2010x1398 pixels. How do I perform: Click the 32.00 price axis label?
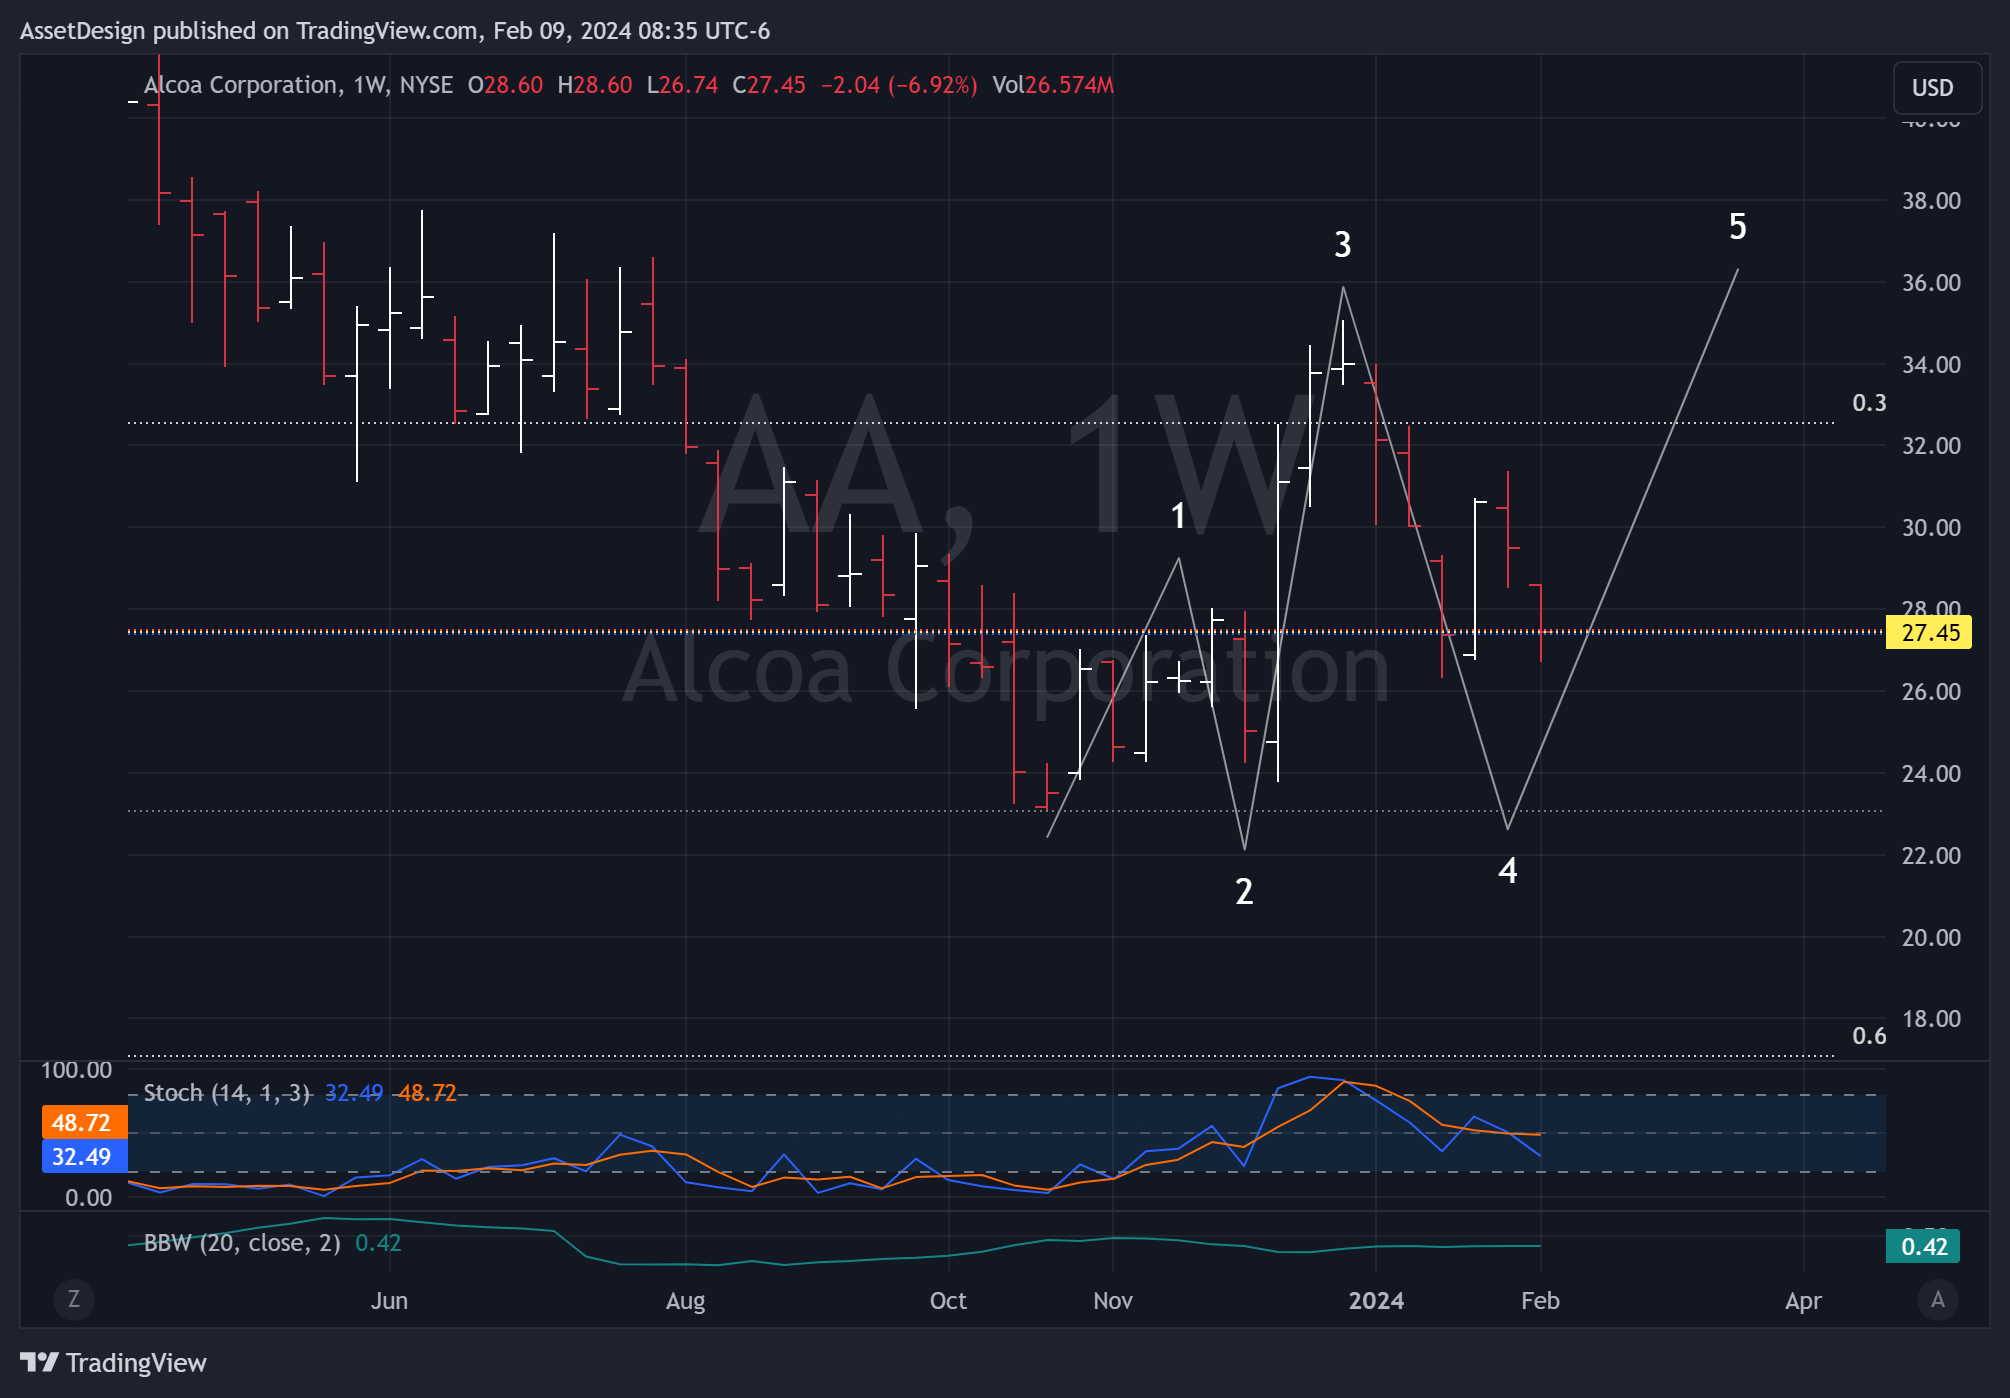click(1931, 446)
